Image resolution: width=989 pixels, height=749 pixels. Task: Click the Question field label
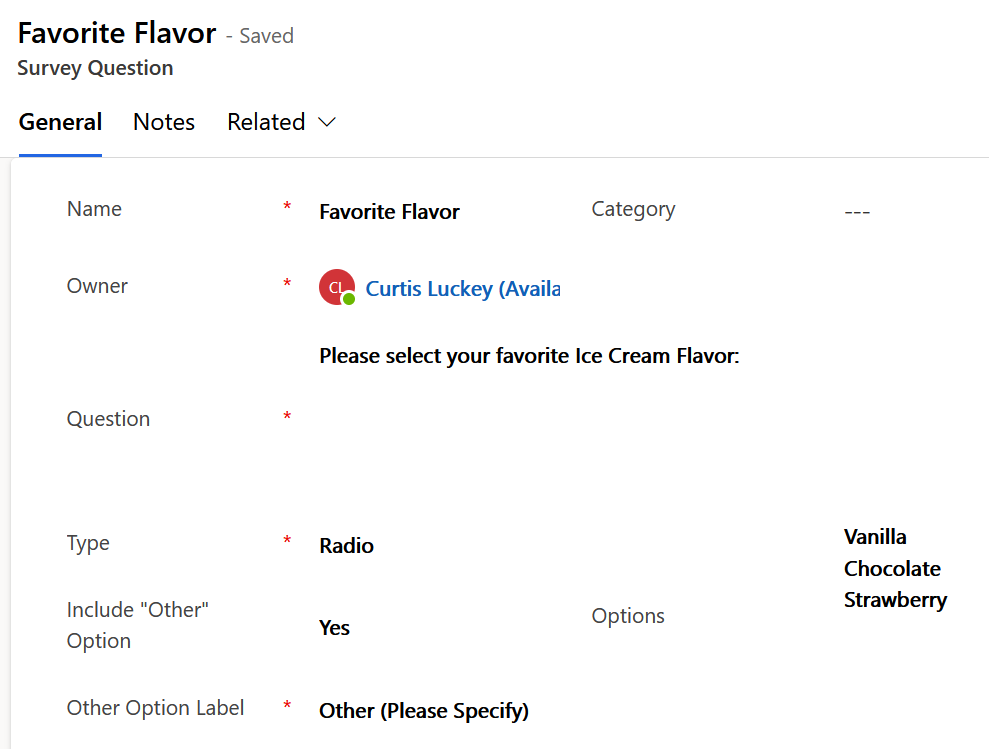pyautogui.click(x=108, y=418)
